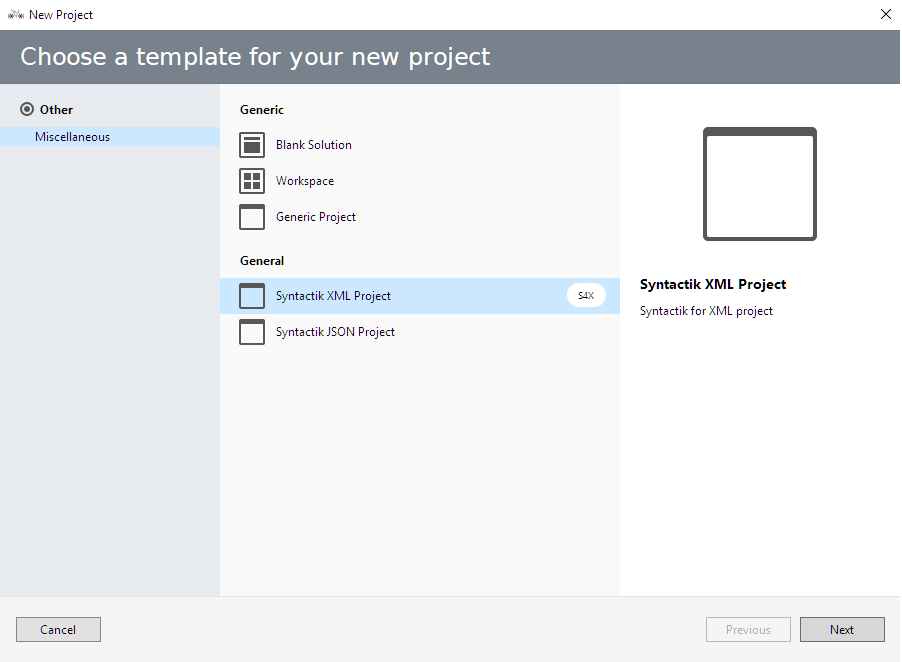Click the large template preview image
Image resolution: width=902 pixels, height=662 pixels.
coord(759,184)
